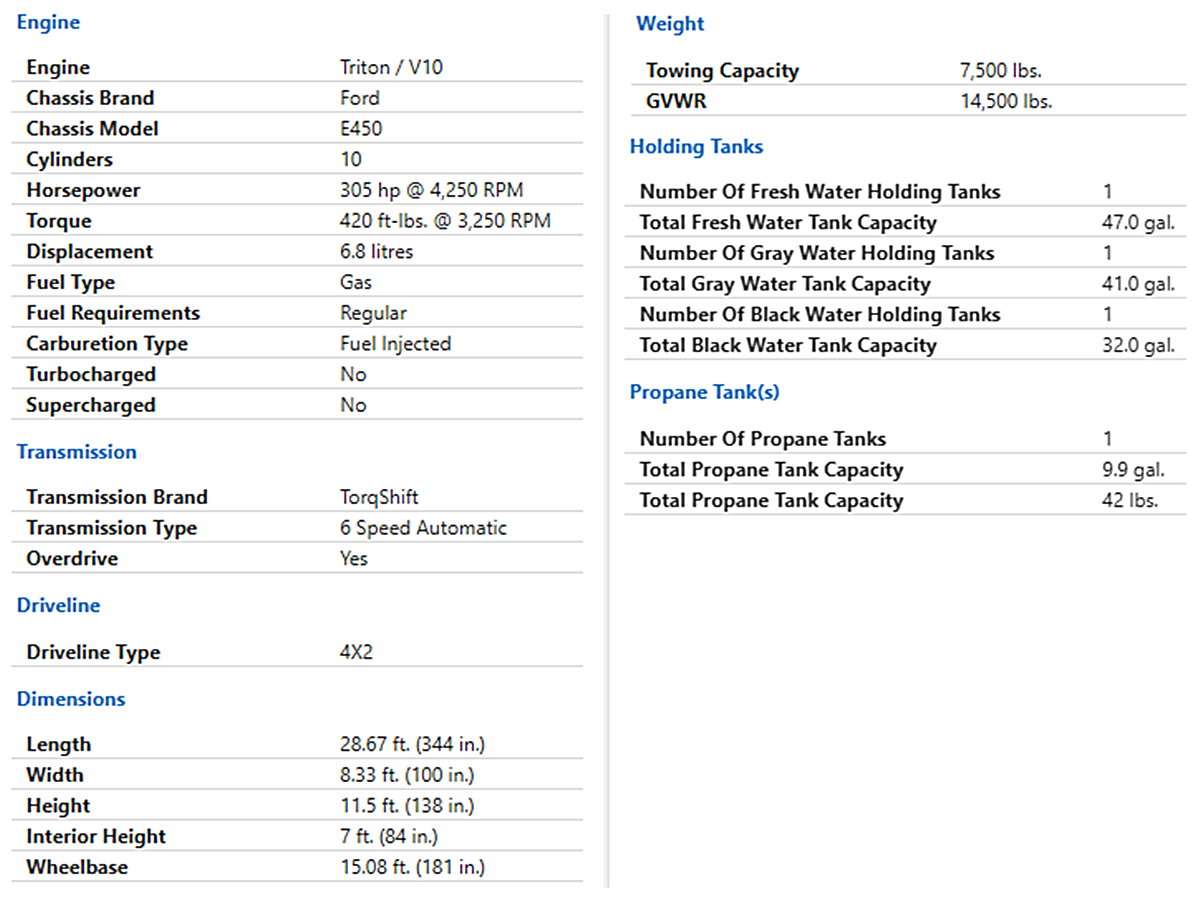Click the Wheelbase row label
The width and height of the screenshot is (1200, 900).
(x=77, y=867)
